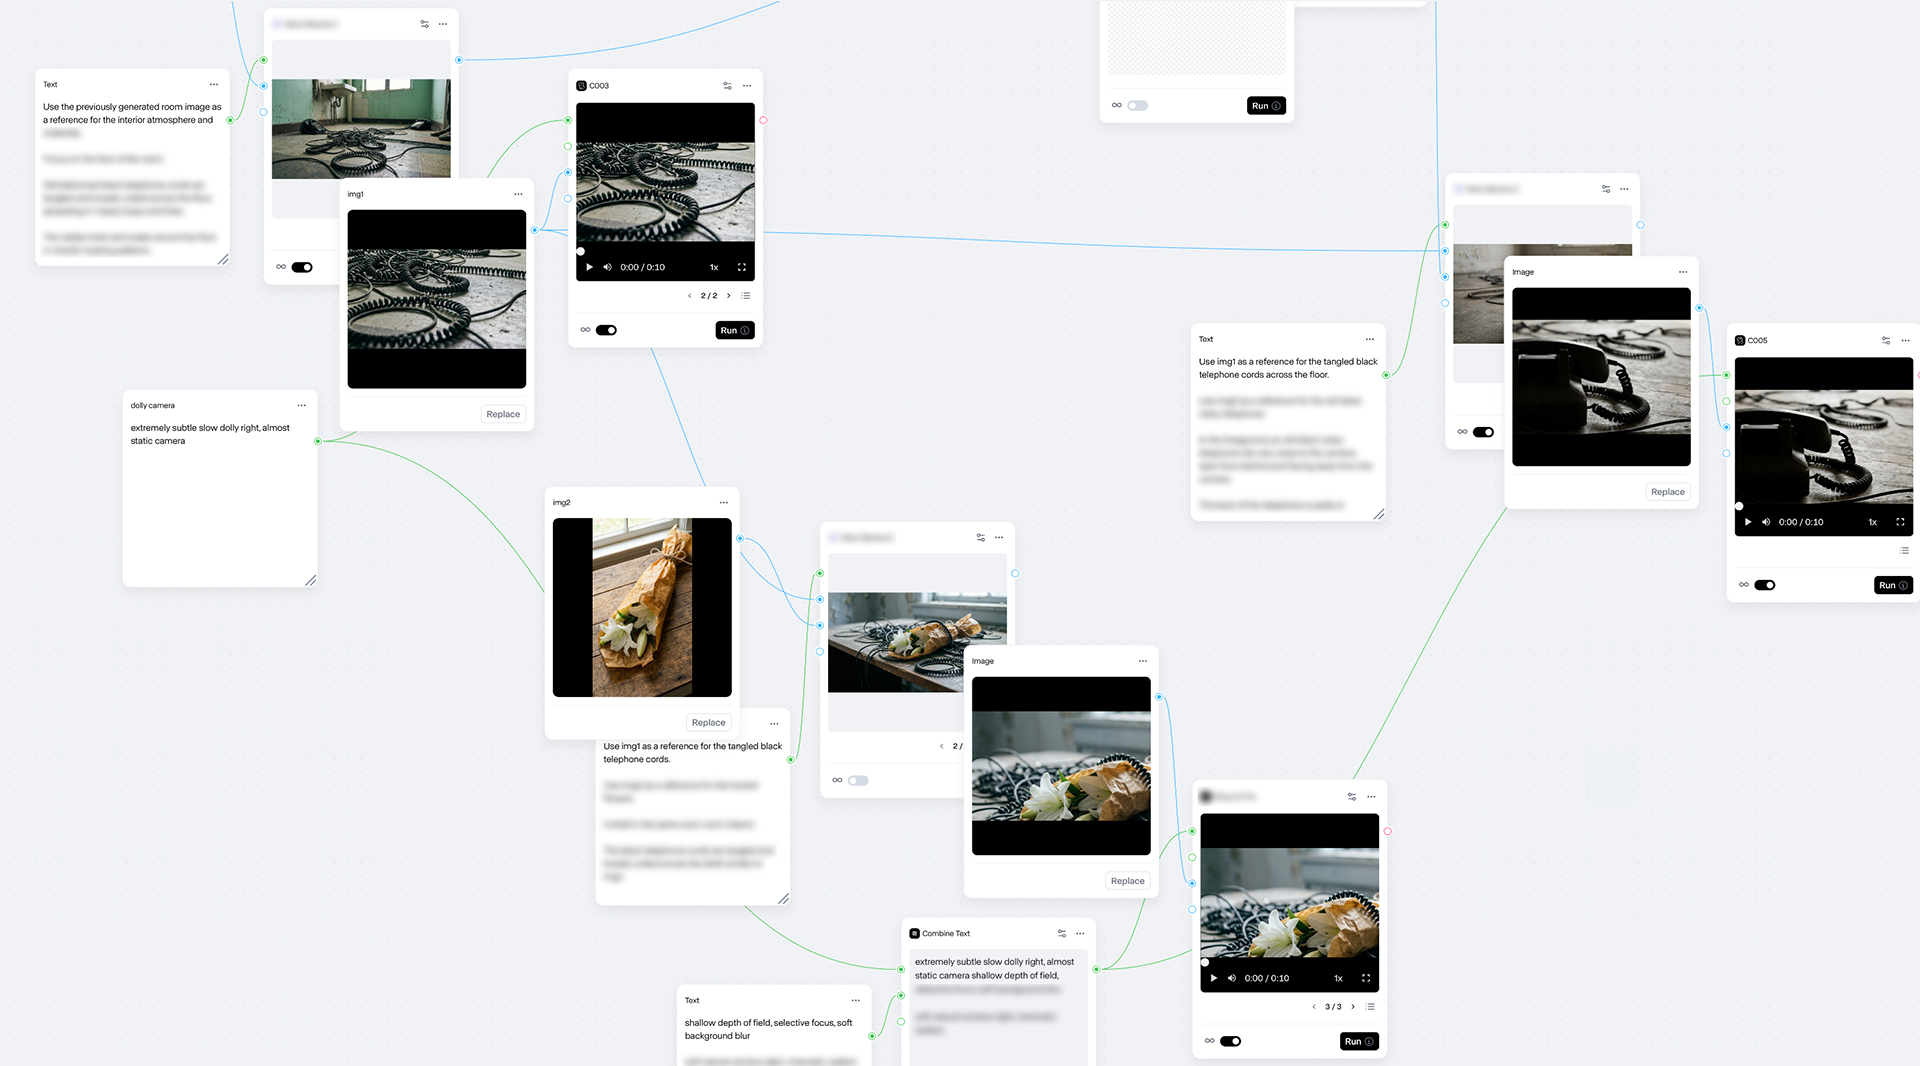
Task: Click the C005 node logo icon
Action: 1740,341
